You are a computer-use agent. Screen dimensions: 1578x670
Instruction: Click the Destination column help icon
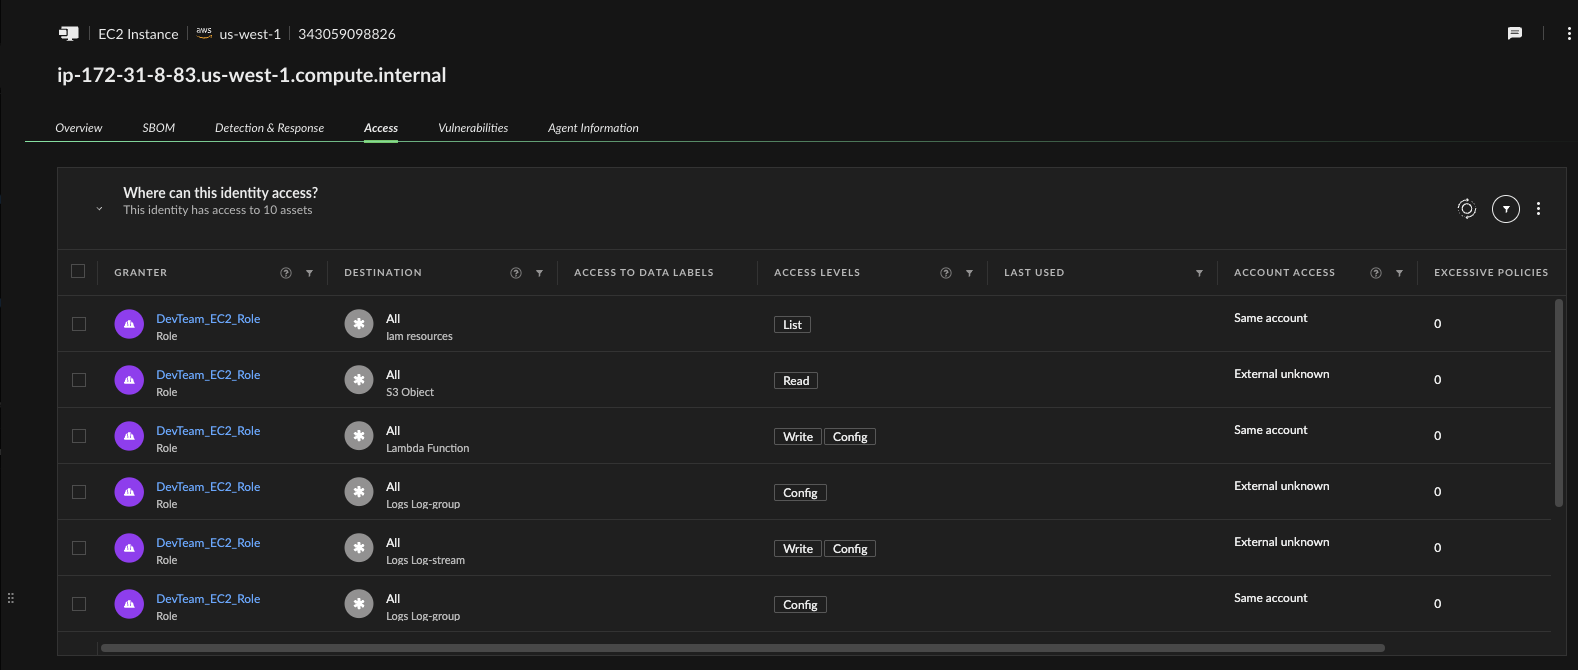pyautogui.click(x=516, y=273)
